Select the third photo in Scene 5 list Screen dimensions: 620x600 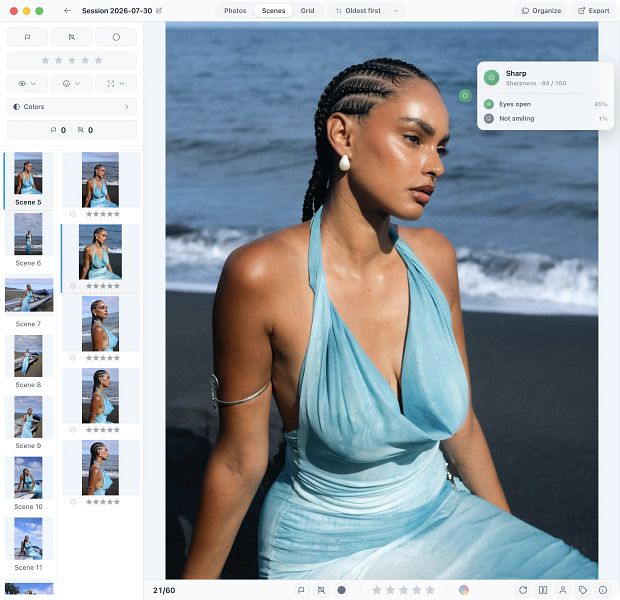[100, 324]
